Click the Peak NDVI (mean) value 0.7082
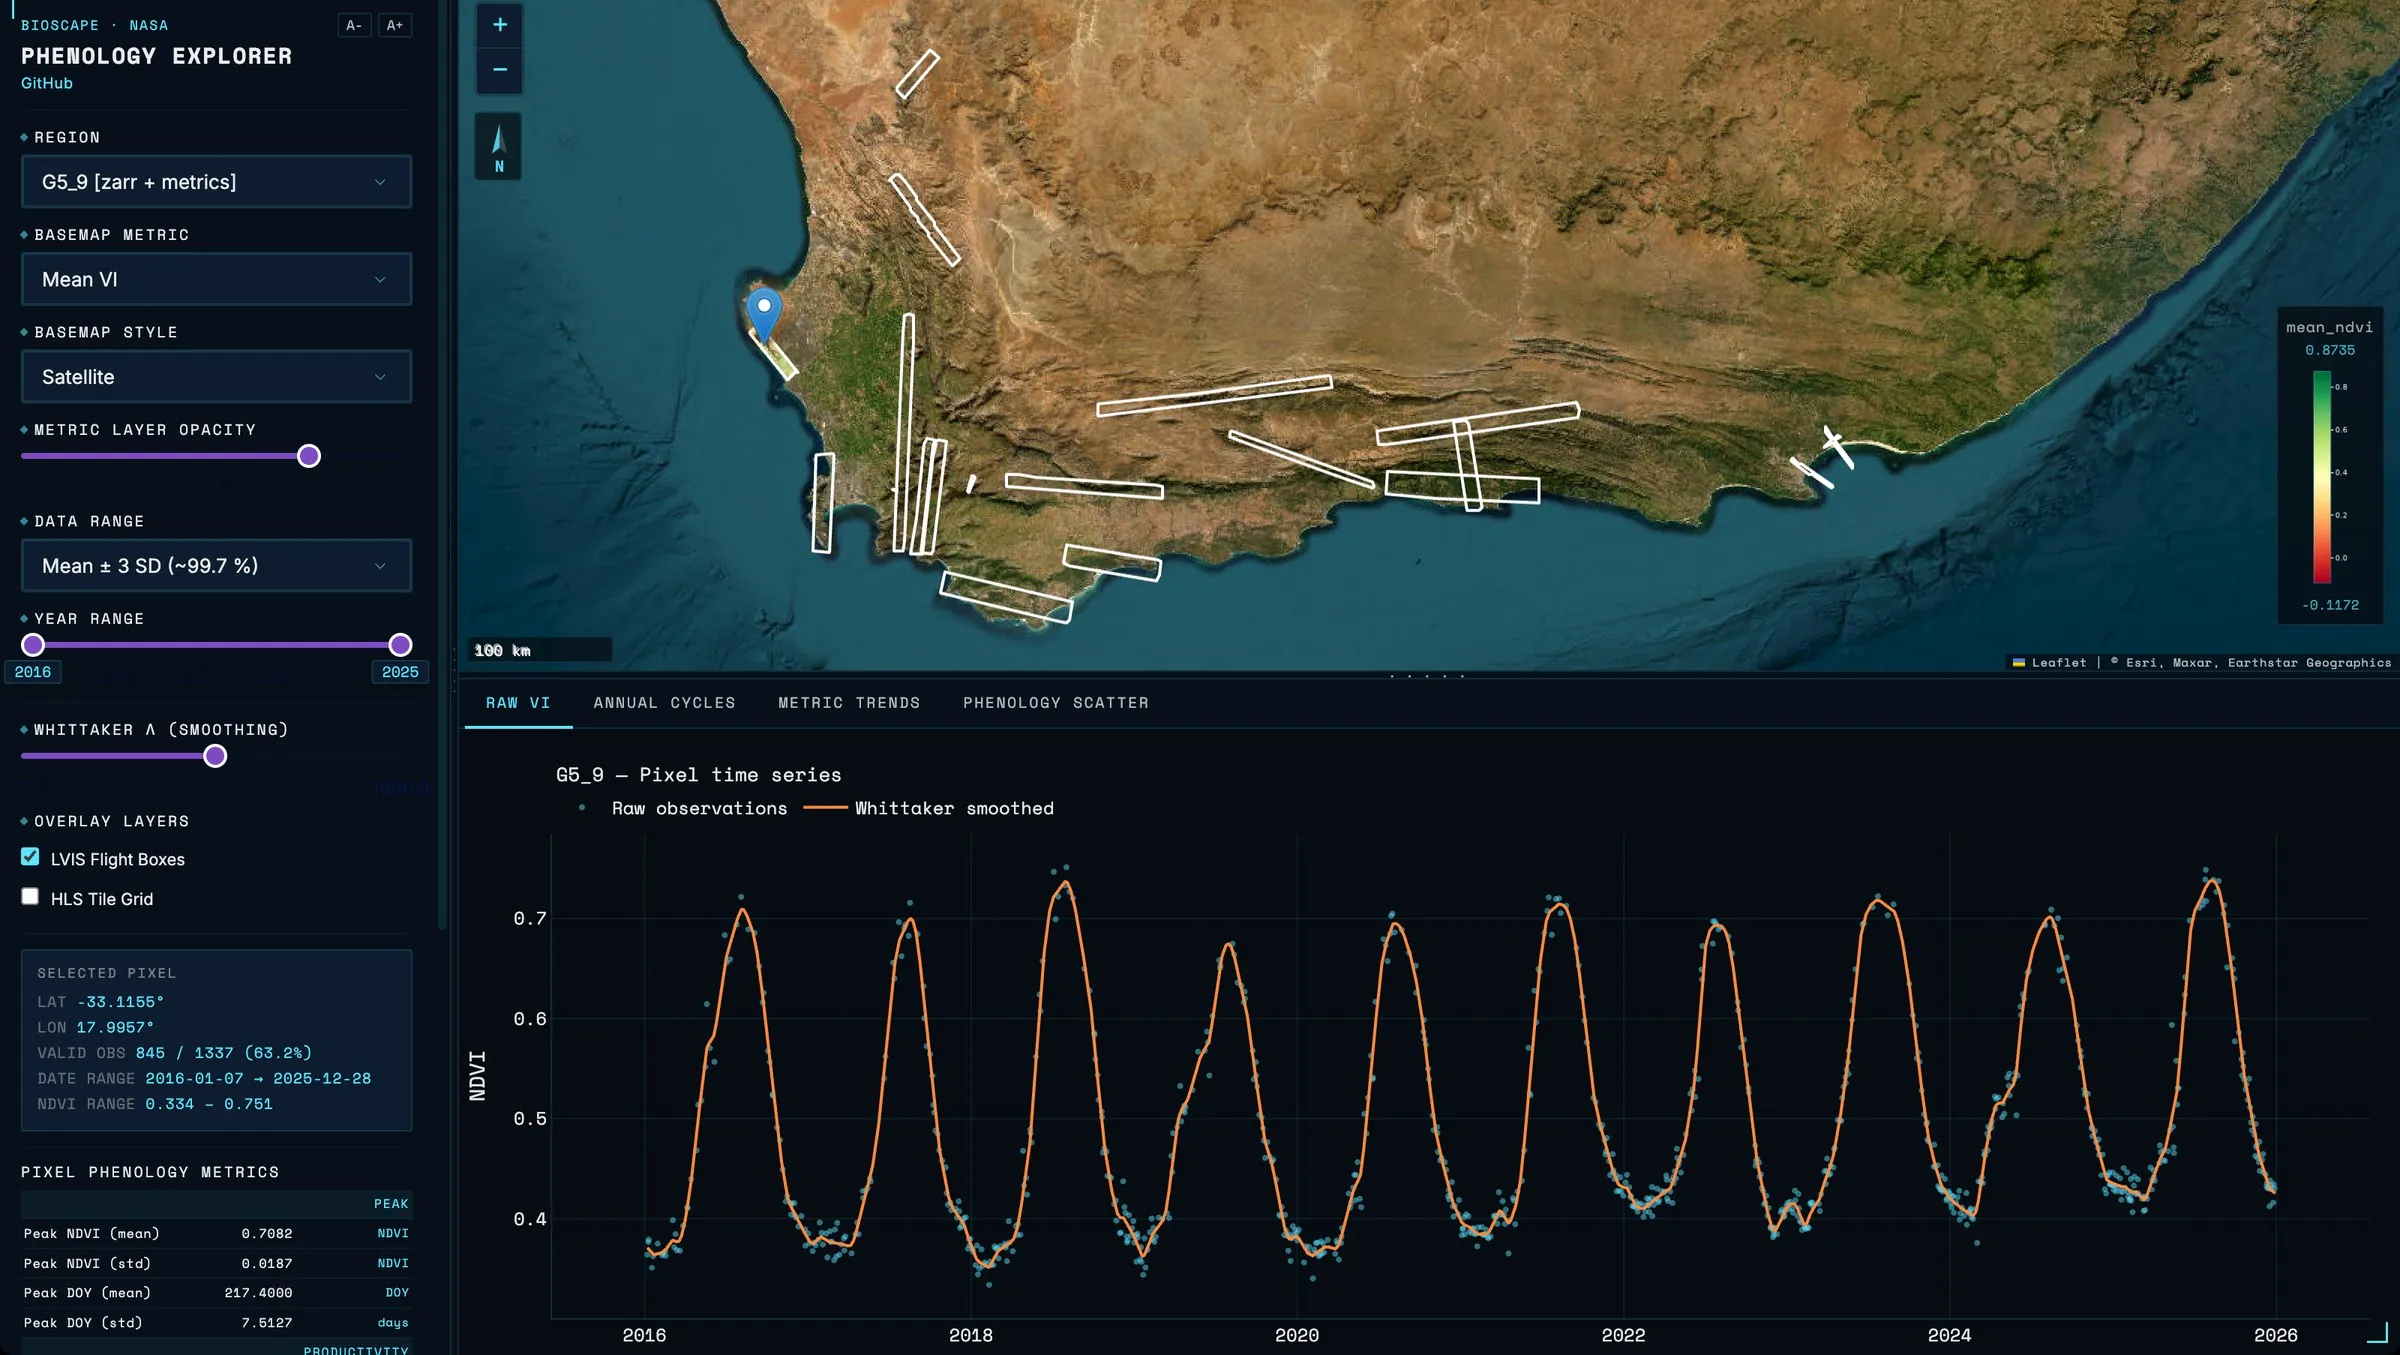Viewport: 2400px width, 1355px height. [267, 1233]
